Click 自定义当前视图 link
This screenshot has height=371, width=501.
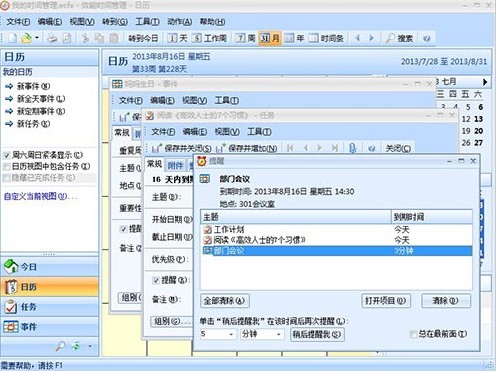(x=40, y=196)
